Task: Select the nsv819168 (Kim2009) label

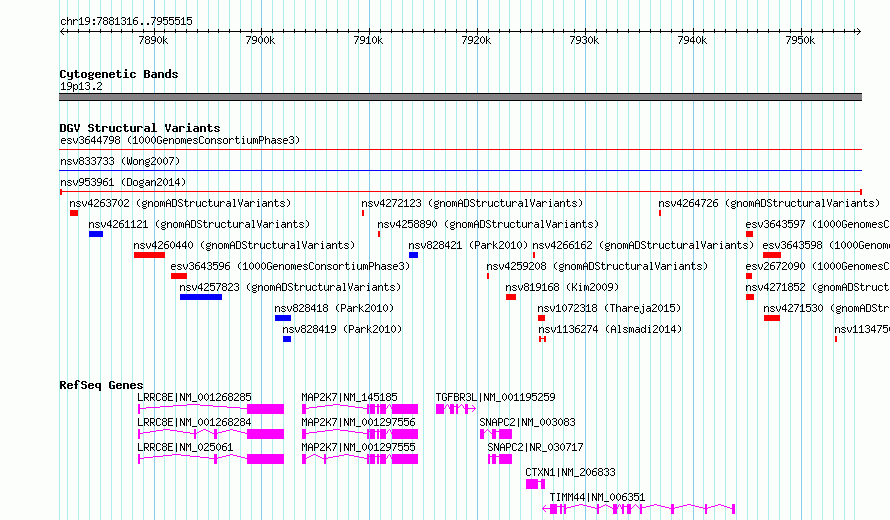Action: click(x=562, y=287)
